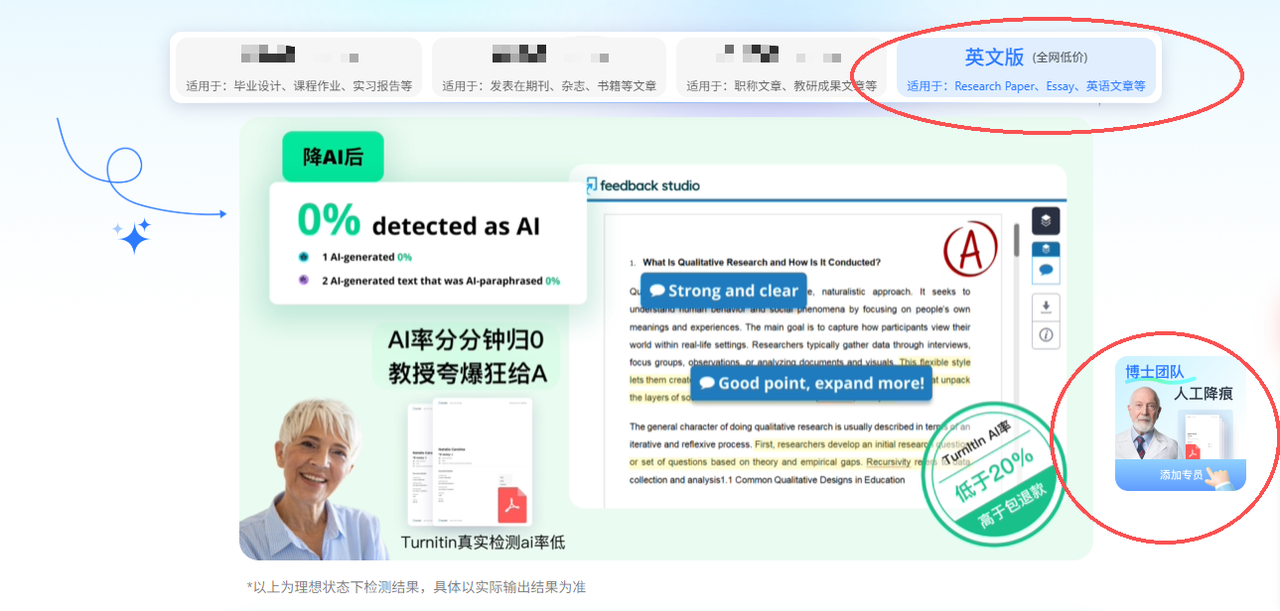Open tab for 毕业设计、课程作业、实习报告
This screenshot has height=611, width=1280.
click(299, 68)
